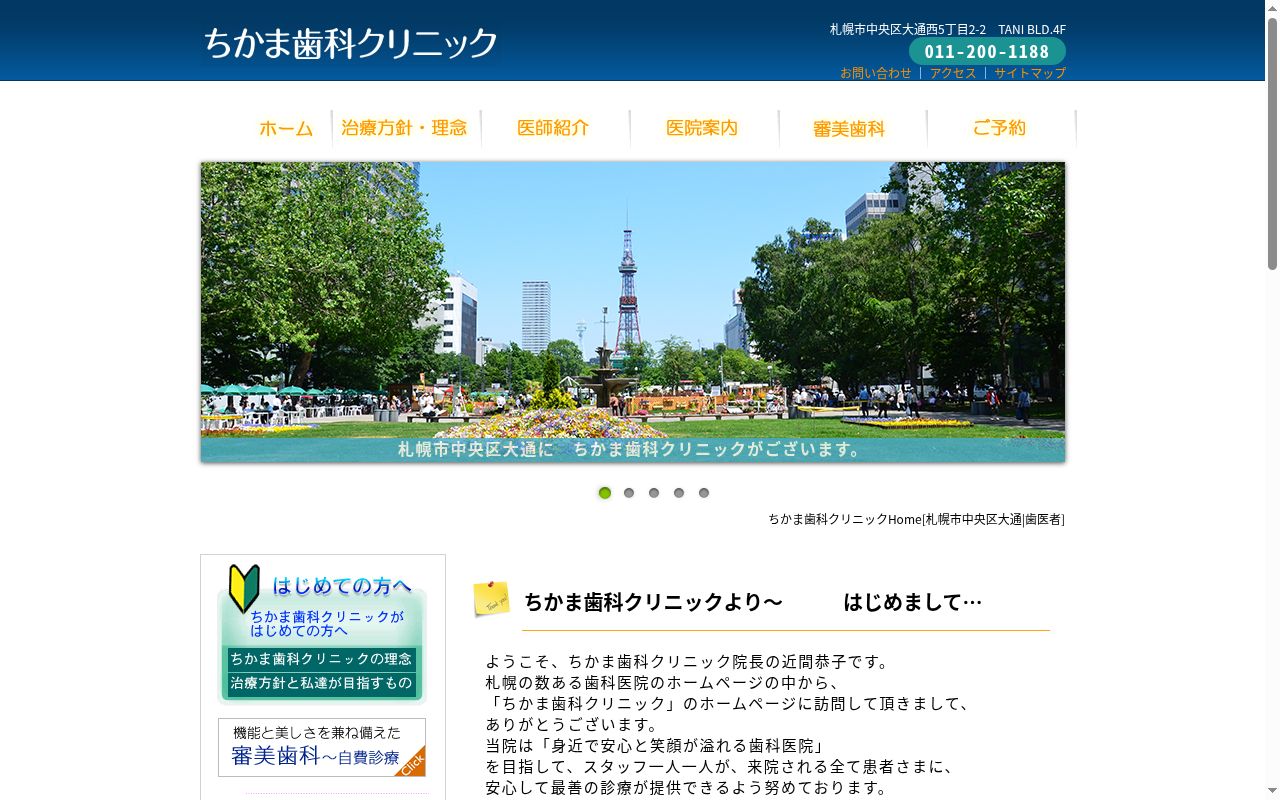Select the fourth slideshow dot
Screen dimensions: 1280x800
point(679,493)
